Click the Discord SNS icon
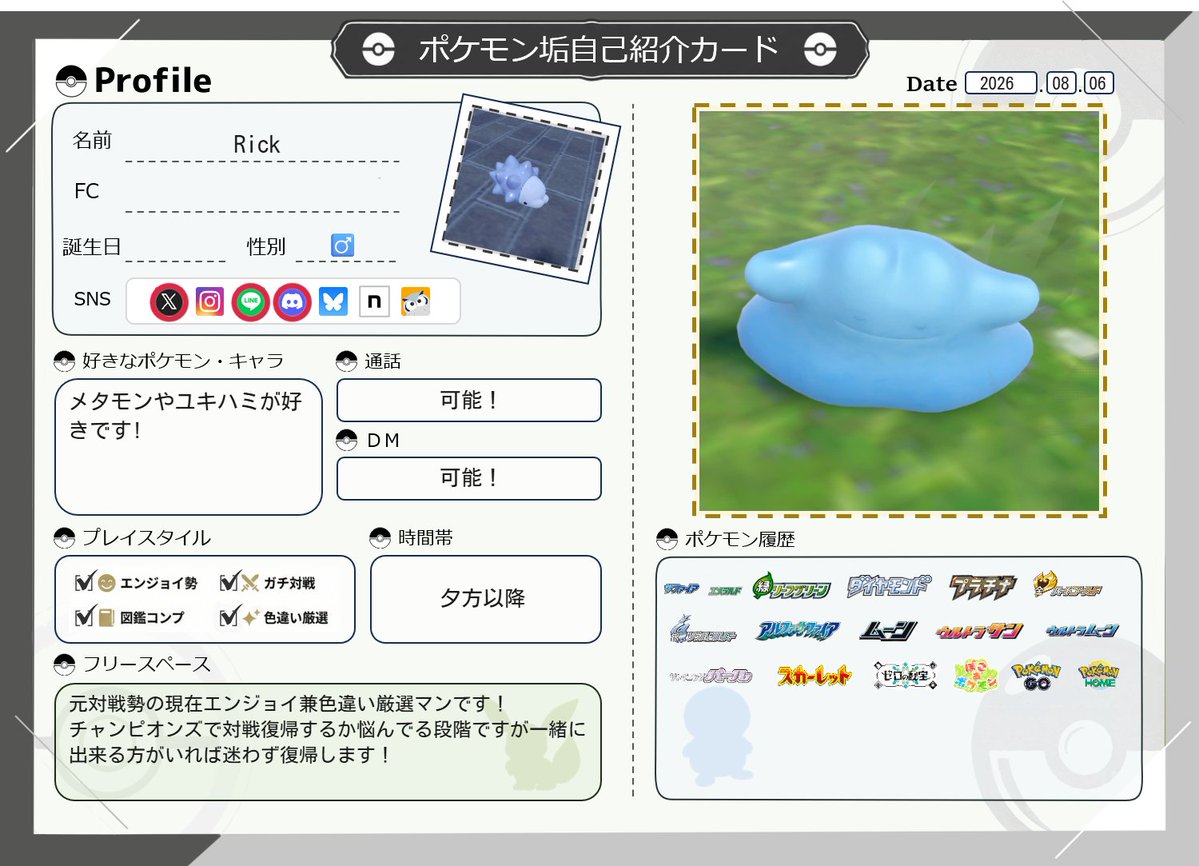 coord(292,301)
